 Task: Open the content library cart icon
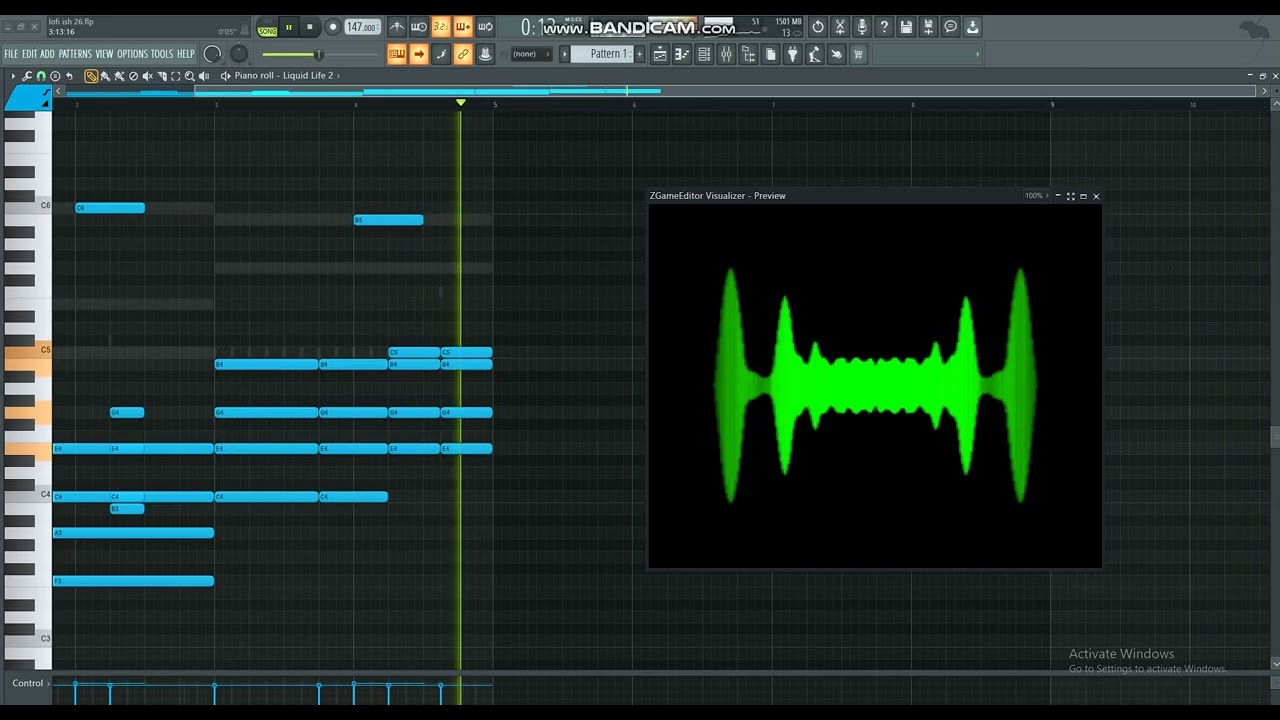click(x=858, y=54)
